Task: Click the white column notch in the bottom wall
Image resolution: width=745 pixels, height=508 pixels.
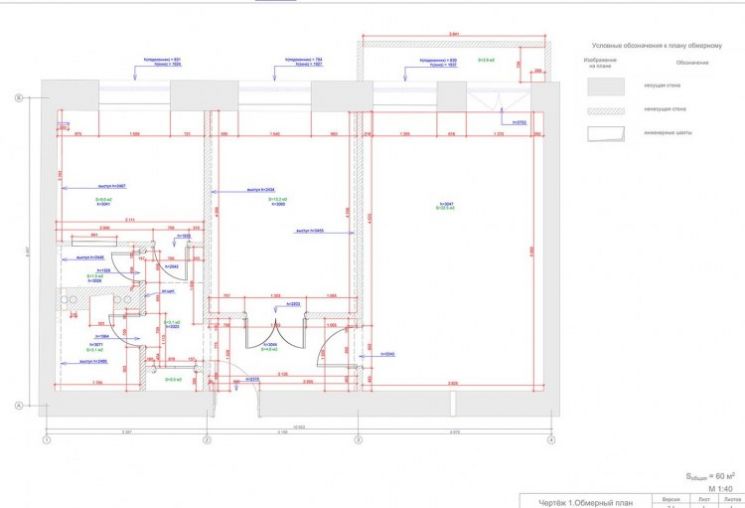Action: (x=453, y=403)
